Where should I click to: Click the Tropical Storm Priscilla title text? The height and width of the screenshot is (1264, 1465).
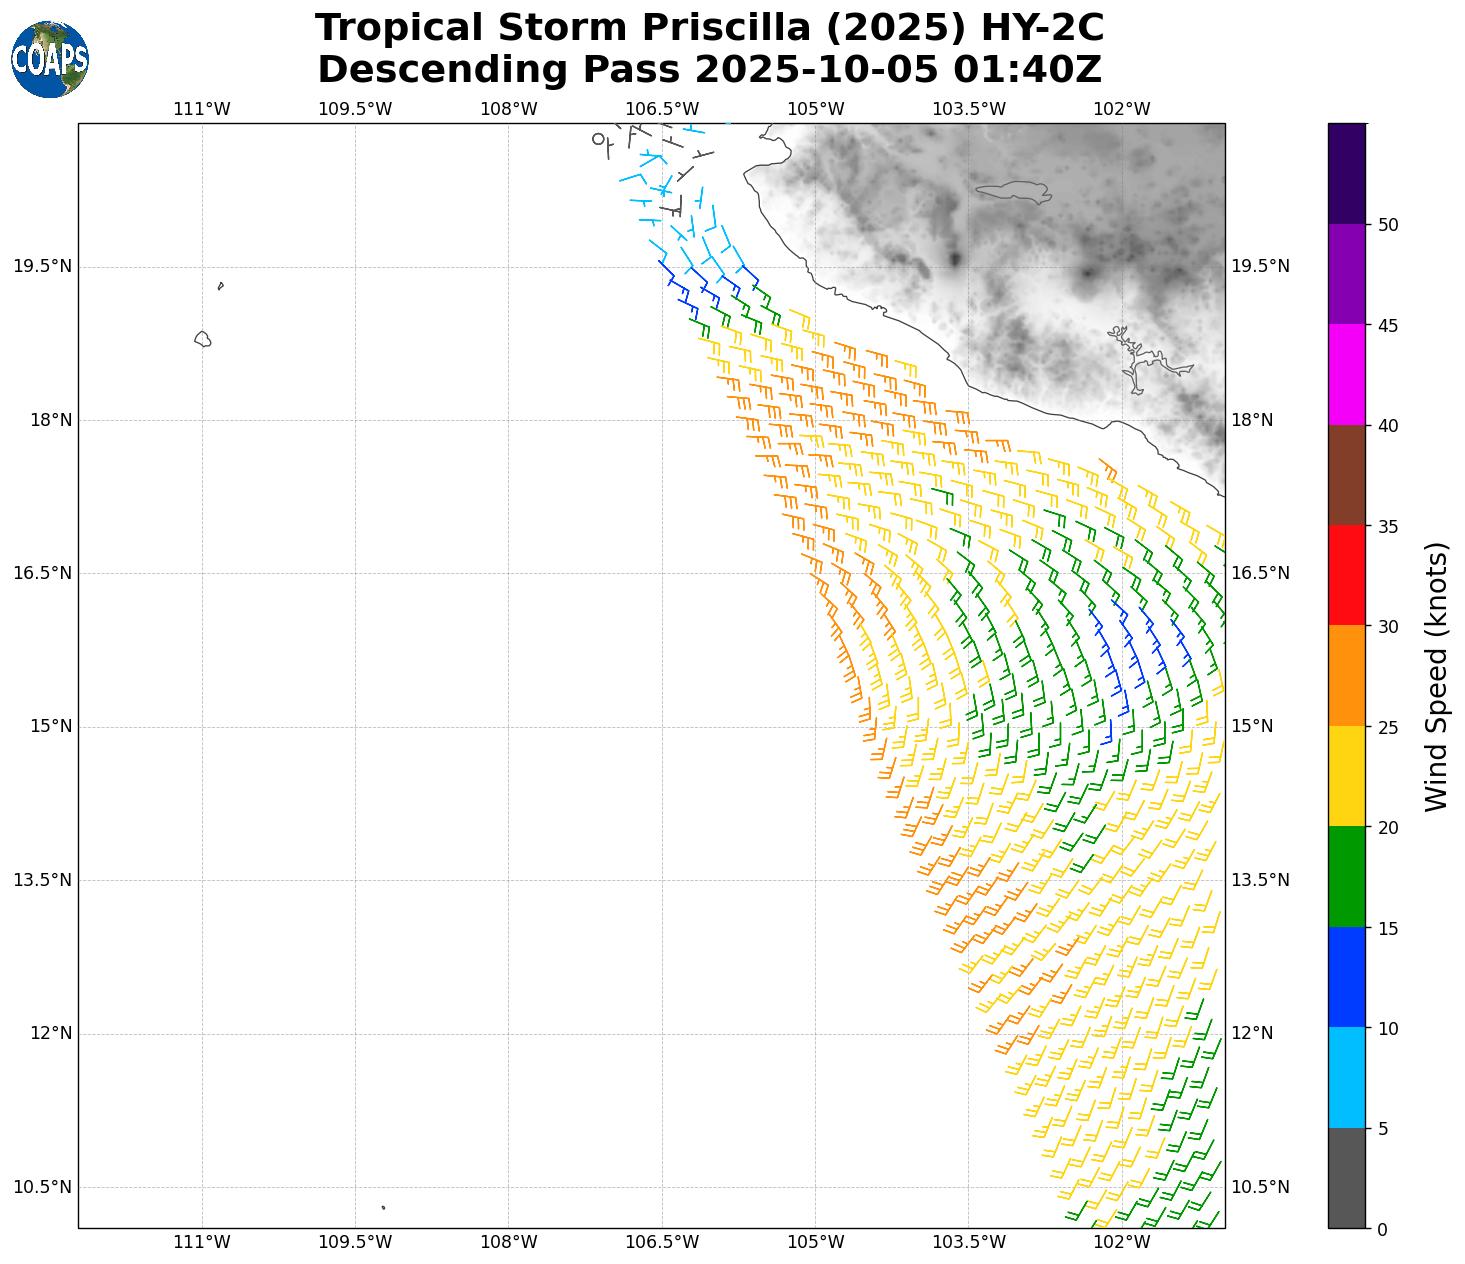[x=709, y=28]
